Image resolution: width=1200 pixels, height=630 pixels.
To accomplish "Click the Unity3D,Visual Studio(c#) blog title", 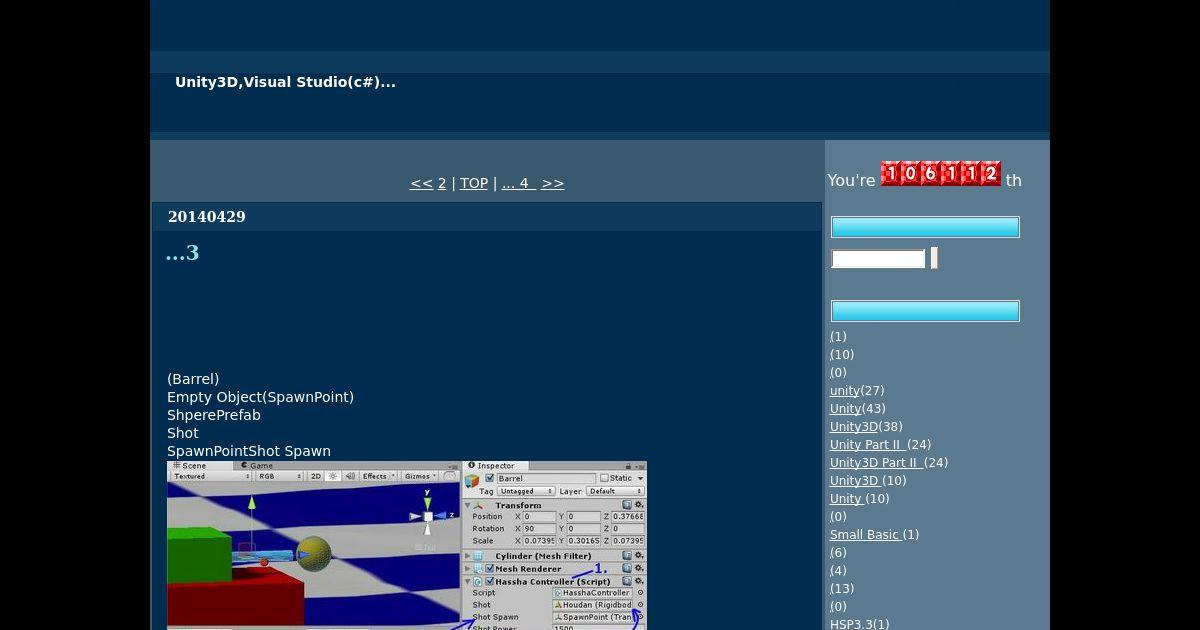I will (285, 82).
